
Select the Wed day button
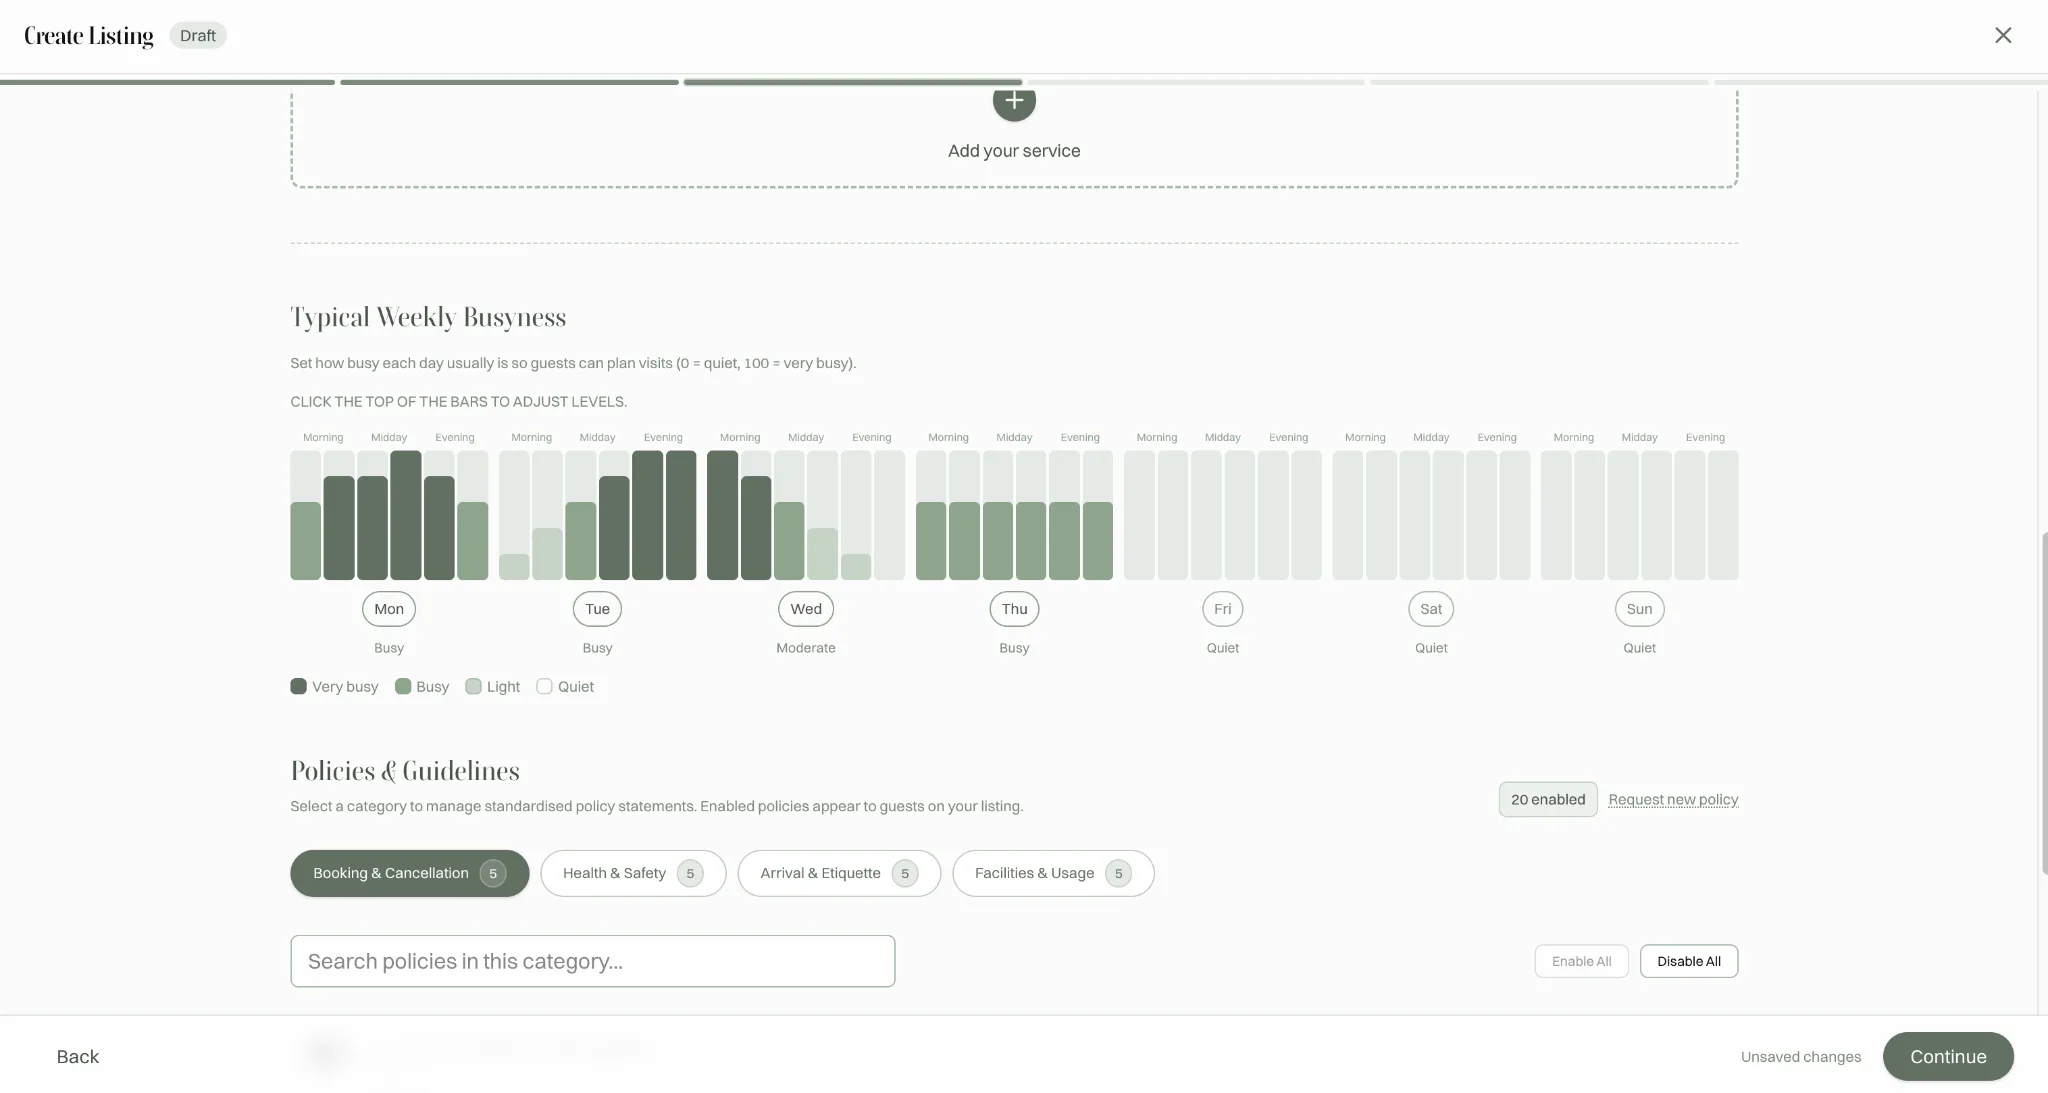pyautogui.click(x=806, y=609)
